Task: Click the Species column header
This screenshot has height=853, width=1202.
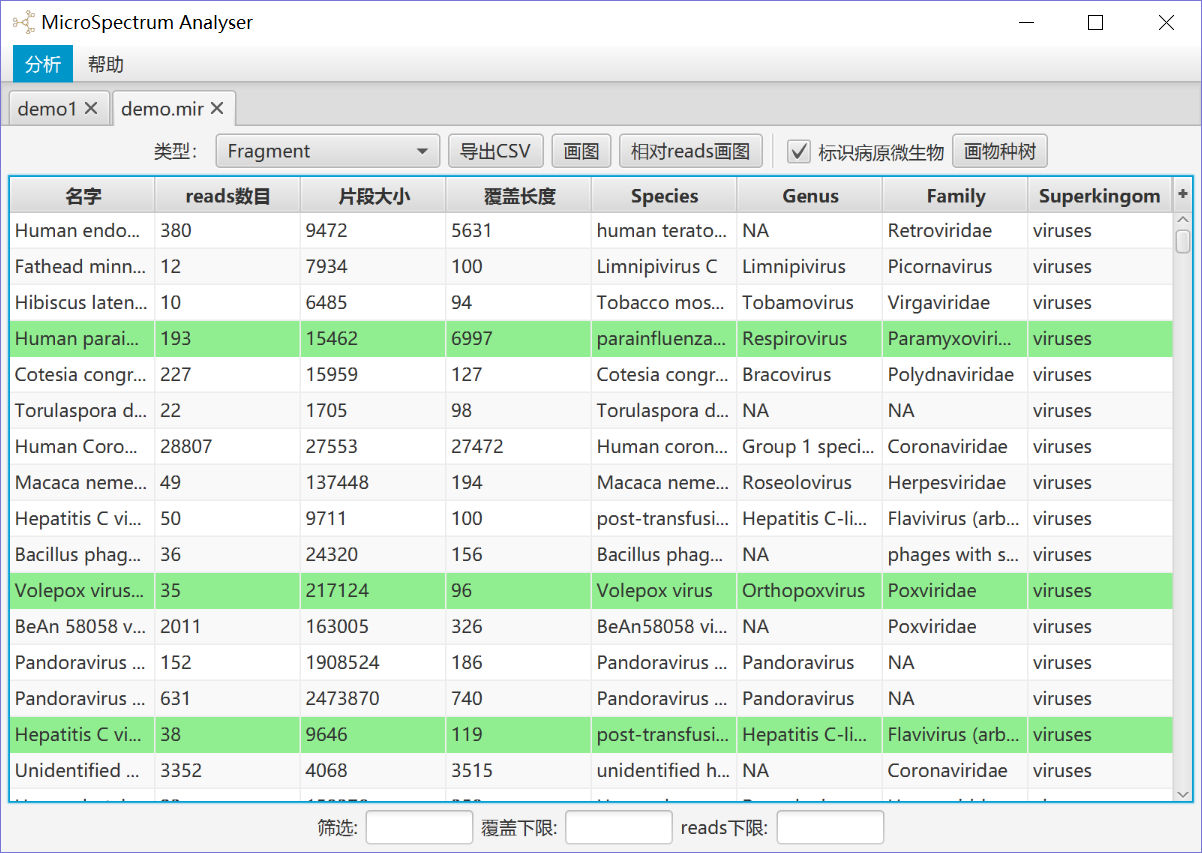Action: click(664, 196)
